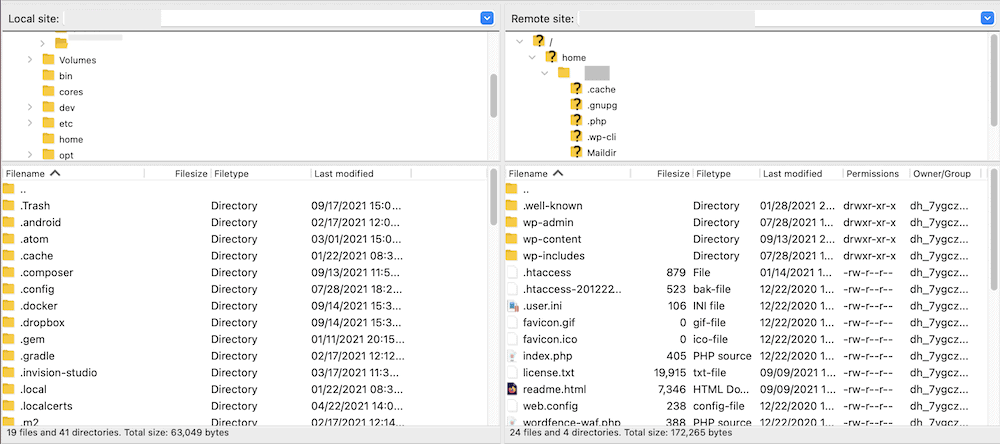Screen dimensions: 1000x444
Task: Click the HTML file icon of readme.html
Action: point(511,388)
